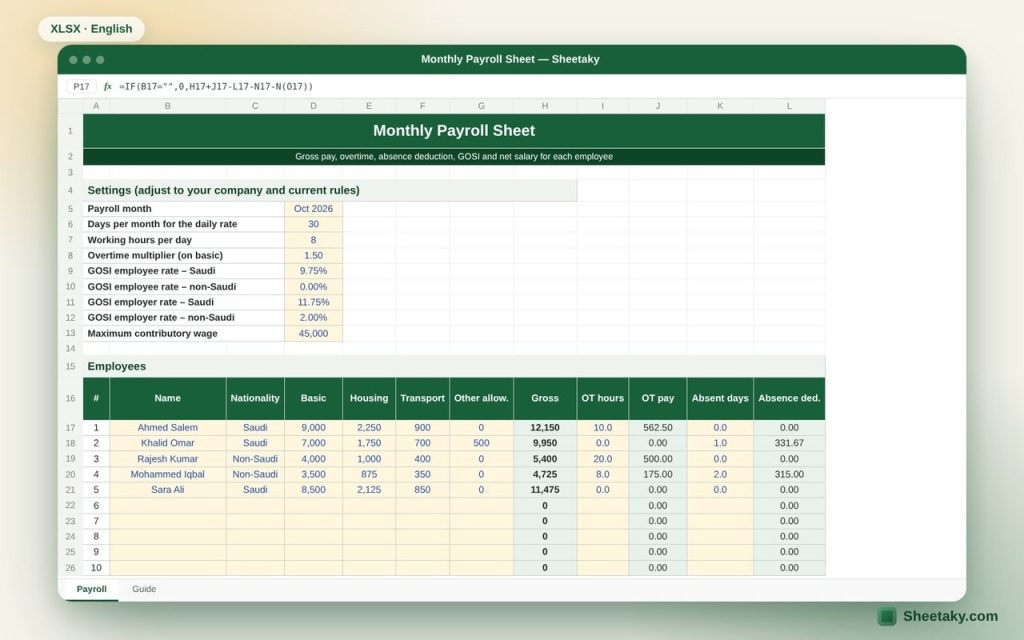Viewport: 1024px width, 640px height.
Task: Select the Rajesh Kumar name cell
Action: pos(168,458)
